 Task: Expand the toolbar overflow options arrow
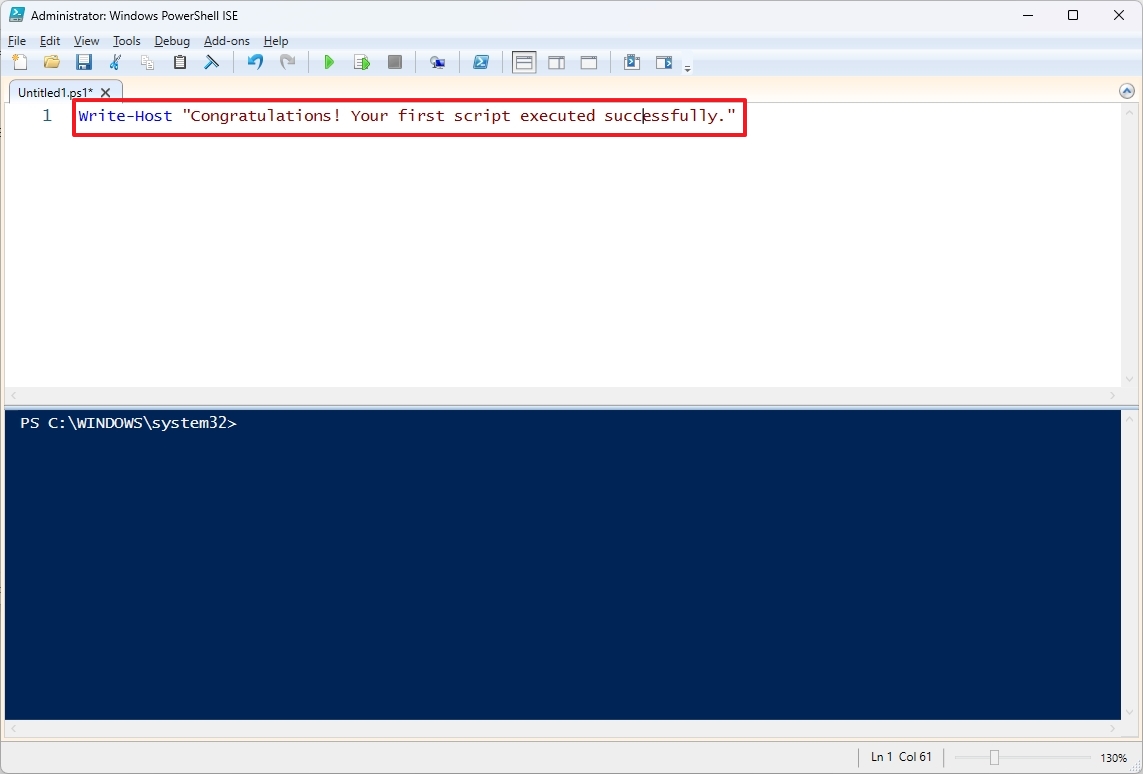[x=687, y=69]
